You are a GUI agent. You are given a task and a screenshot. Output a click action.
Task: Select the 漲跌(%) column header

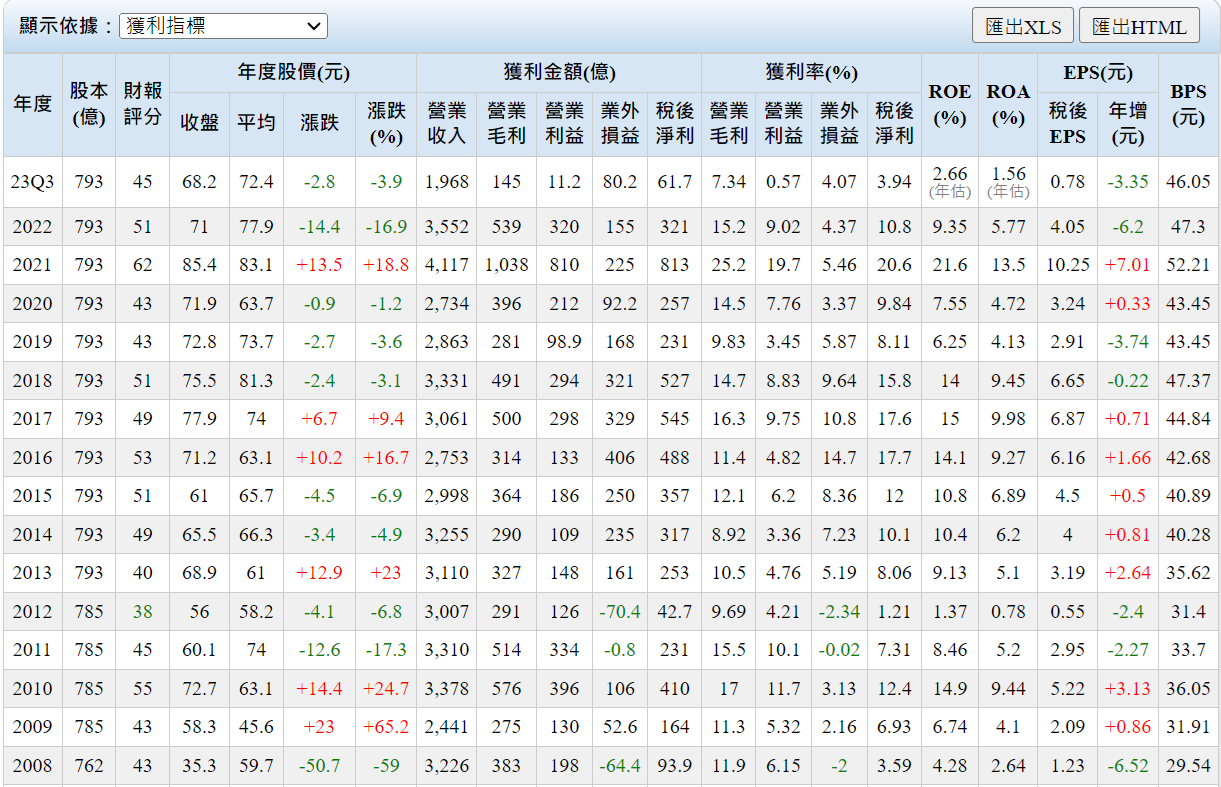coord(386,123)
